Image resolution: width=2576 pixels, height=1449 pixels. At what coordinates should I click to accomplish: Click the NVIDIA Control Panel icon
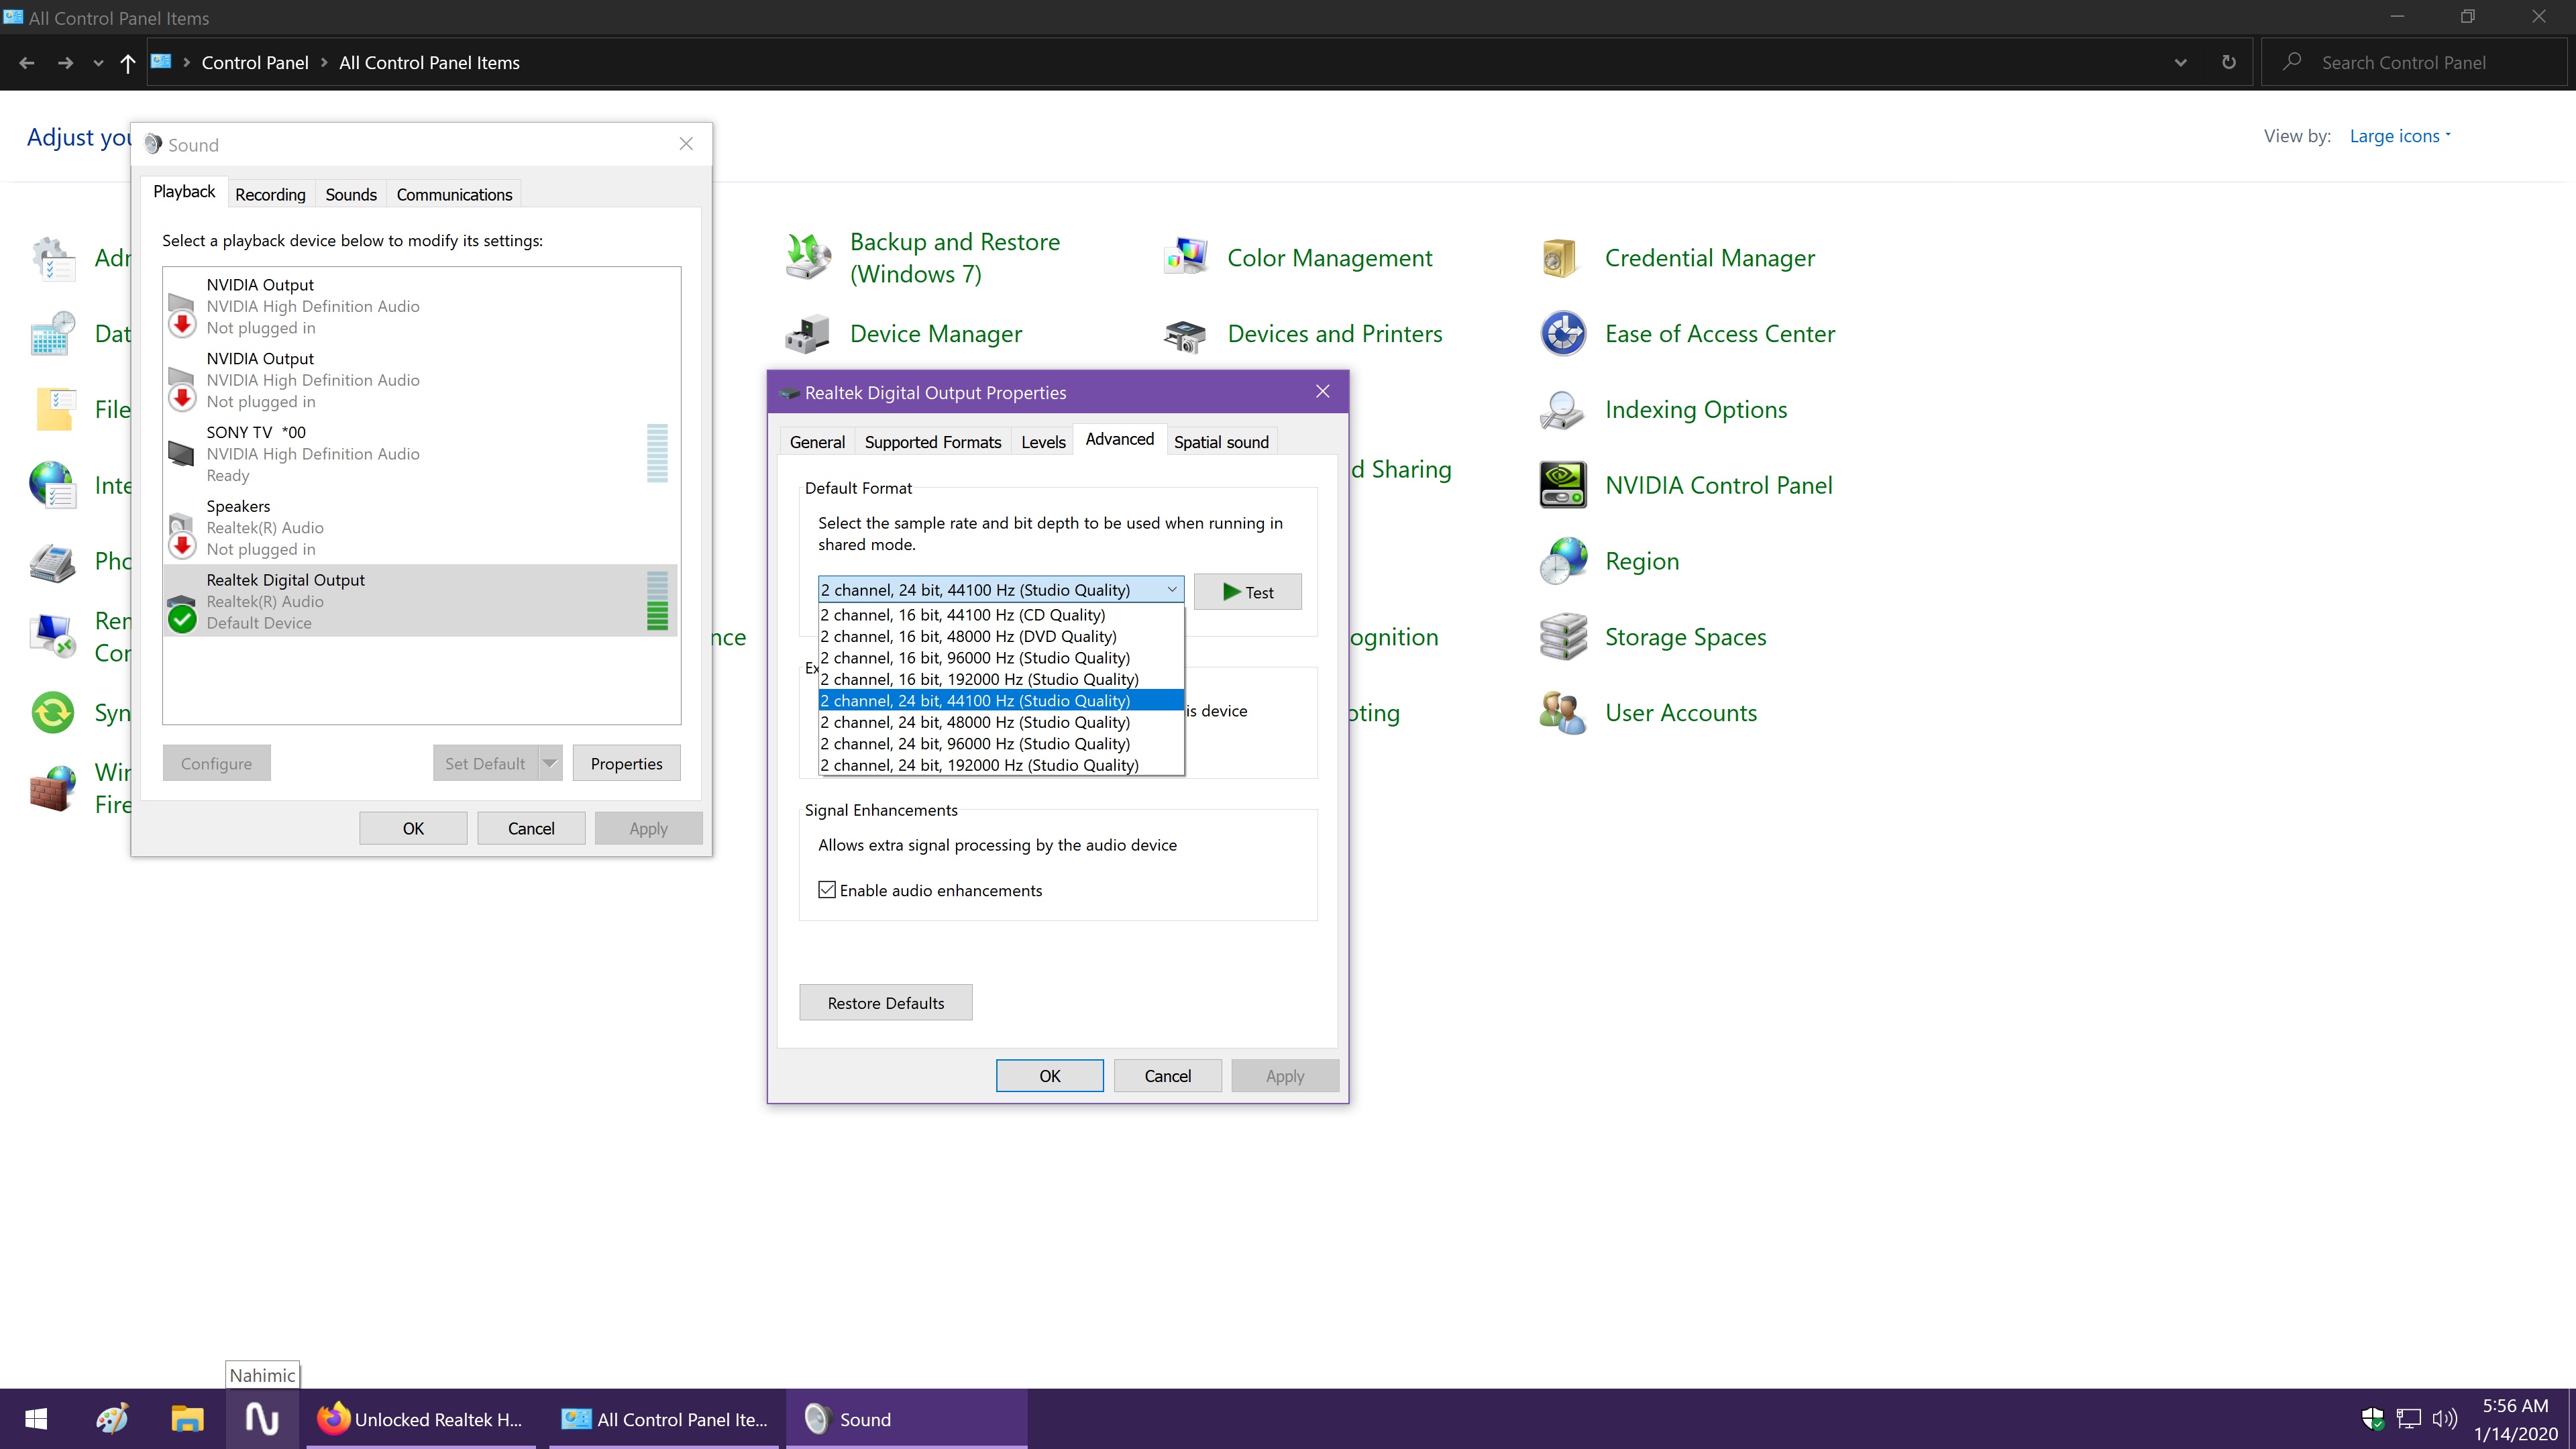pos(1559,485)
